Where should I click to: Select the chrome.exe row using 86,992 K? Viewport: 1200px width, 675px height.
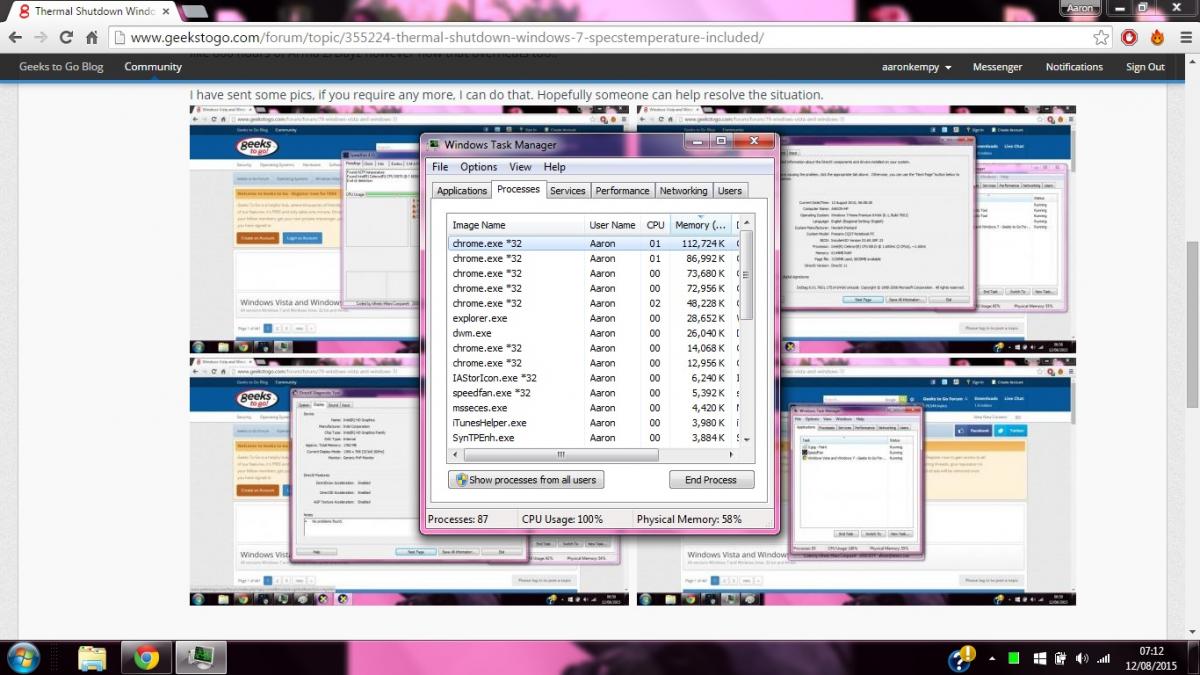(x=595, y=258)
